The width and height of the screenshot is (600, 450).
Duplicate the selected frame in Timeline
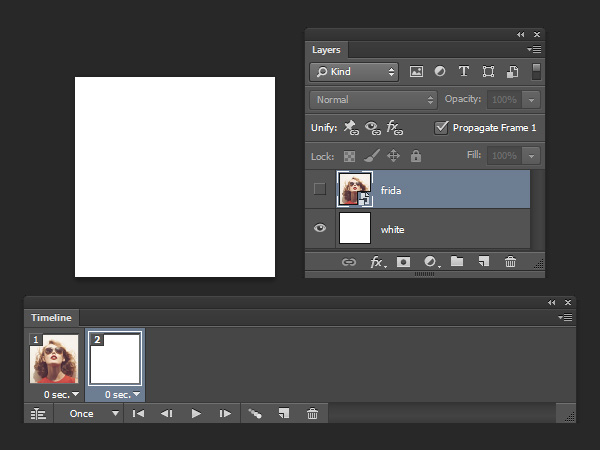click(x=284, y=413)
